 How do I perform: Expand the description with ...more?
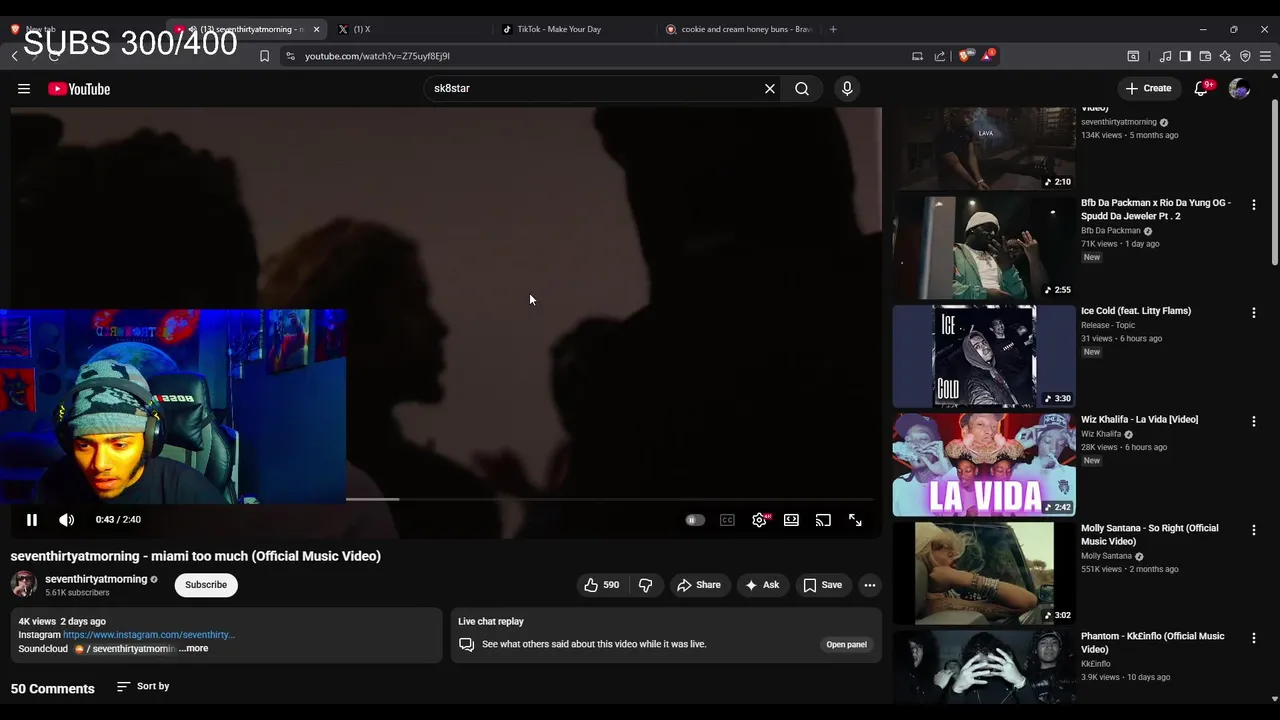point(194,649)
